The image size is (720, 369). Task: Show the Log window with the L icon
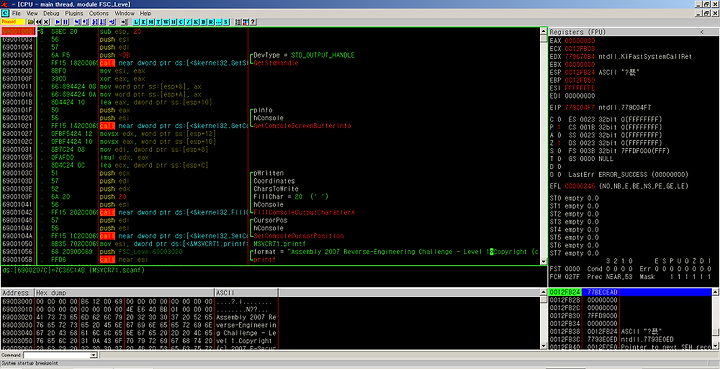(x=136, y=22)
